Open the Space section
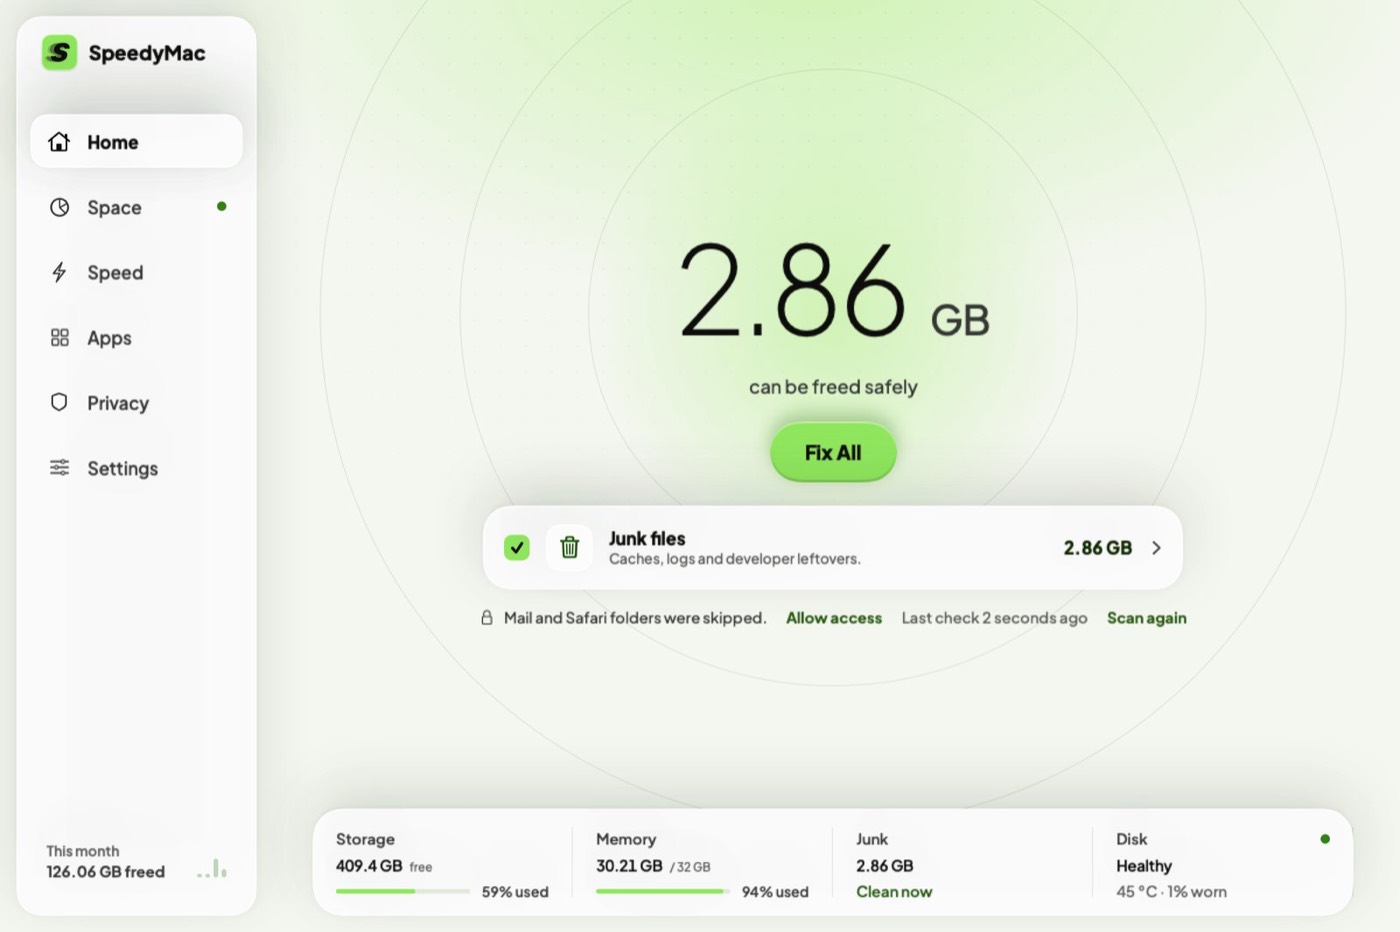This screenshot has height=932, width=1400. coord(136,207)
